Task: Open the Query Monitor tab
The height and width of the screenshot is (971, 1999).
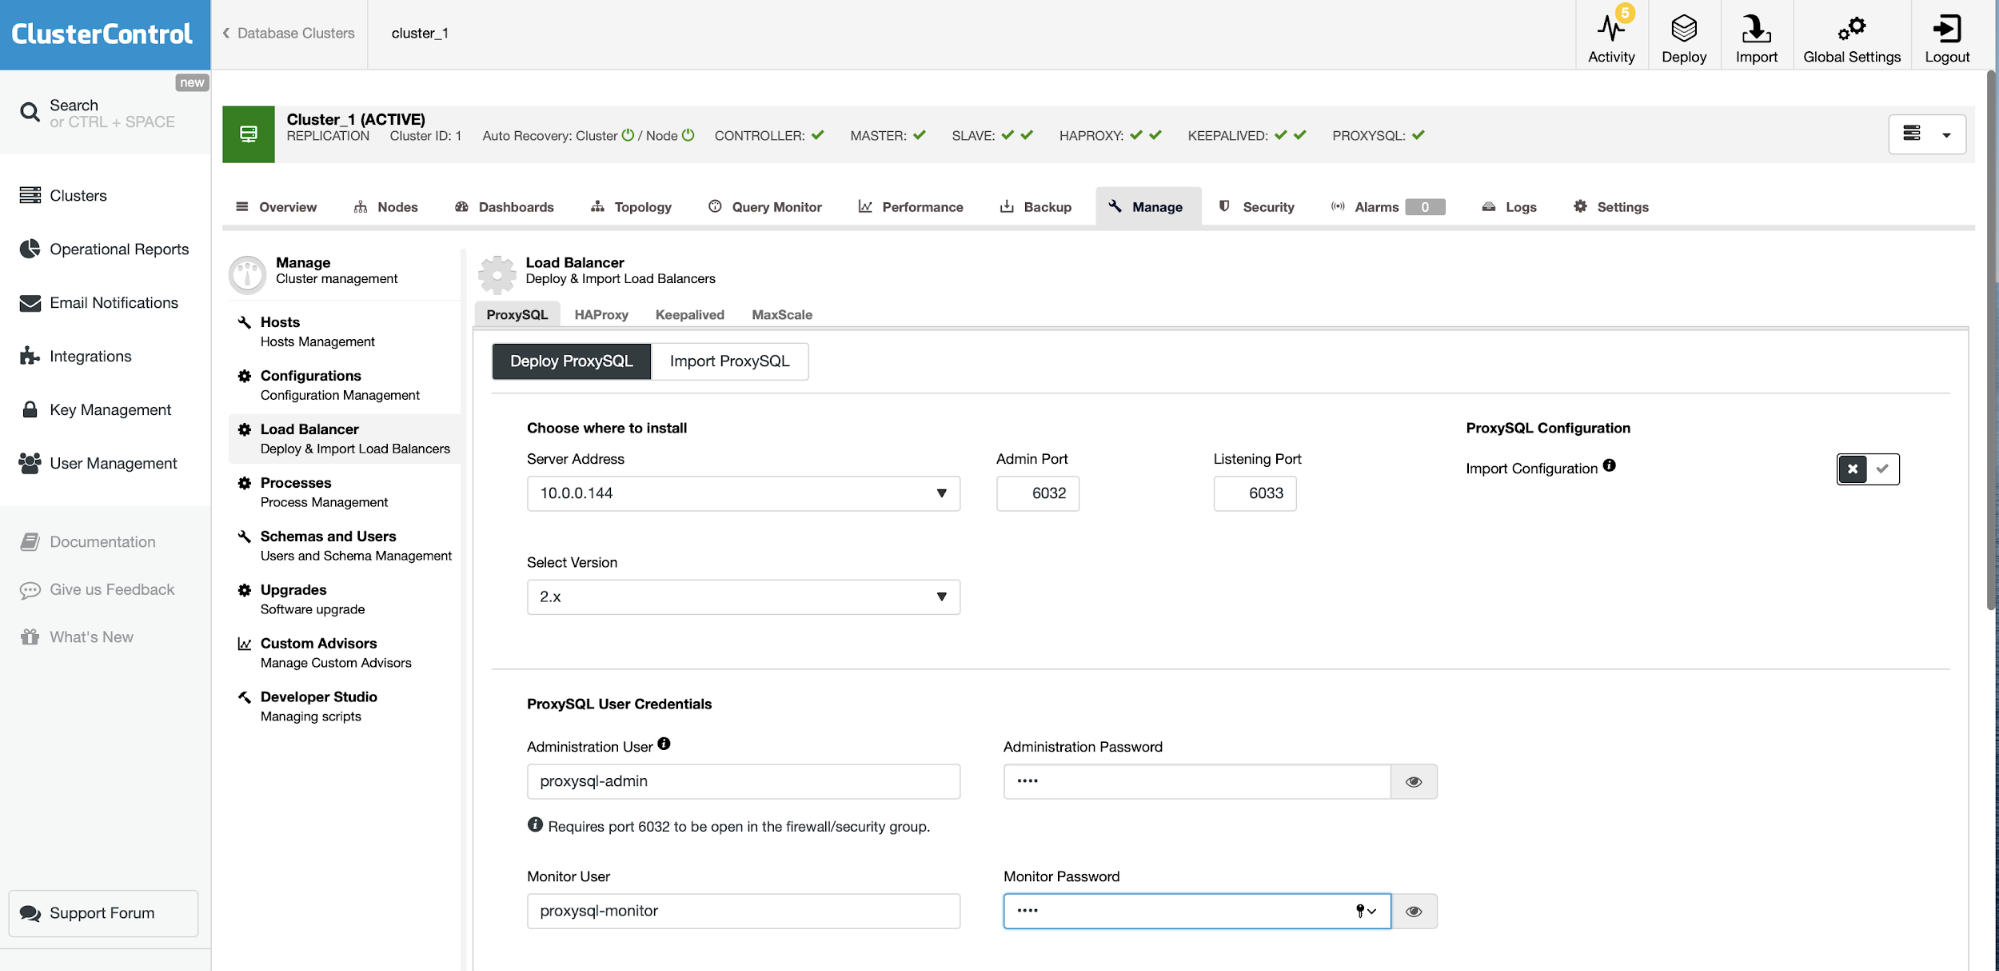Action: point(765,207)
